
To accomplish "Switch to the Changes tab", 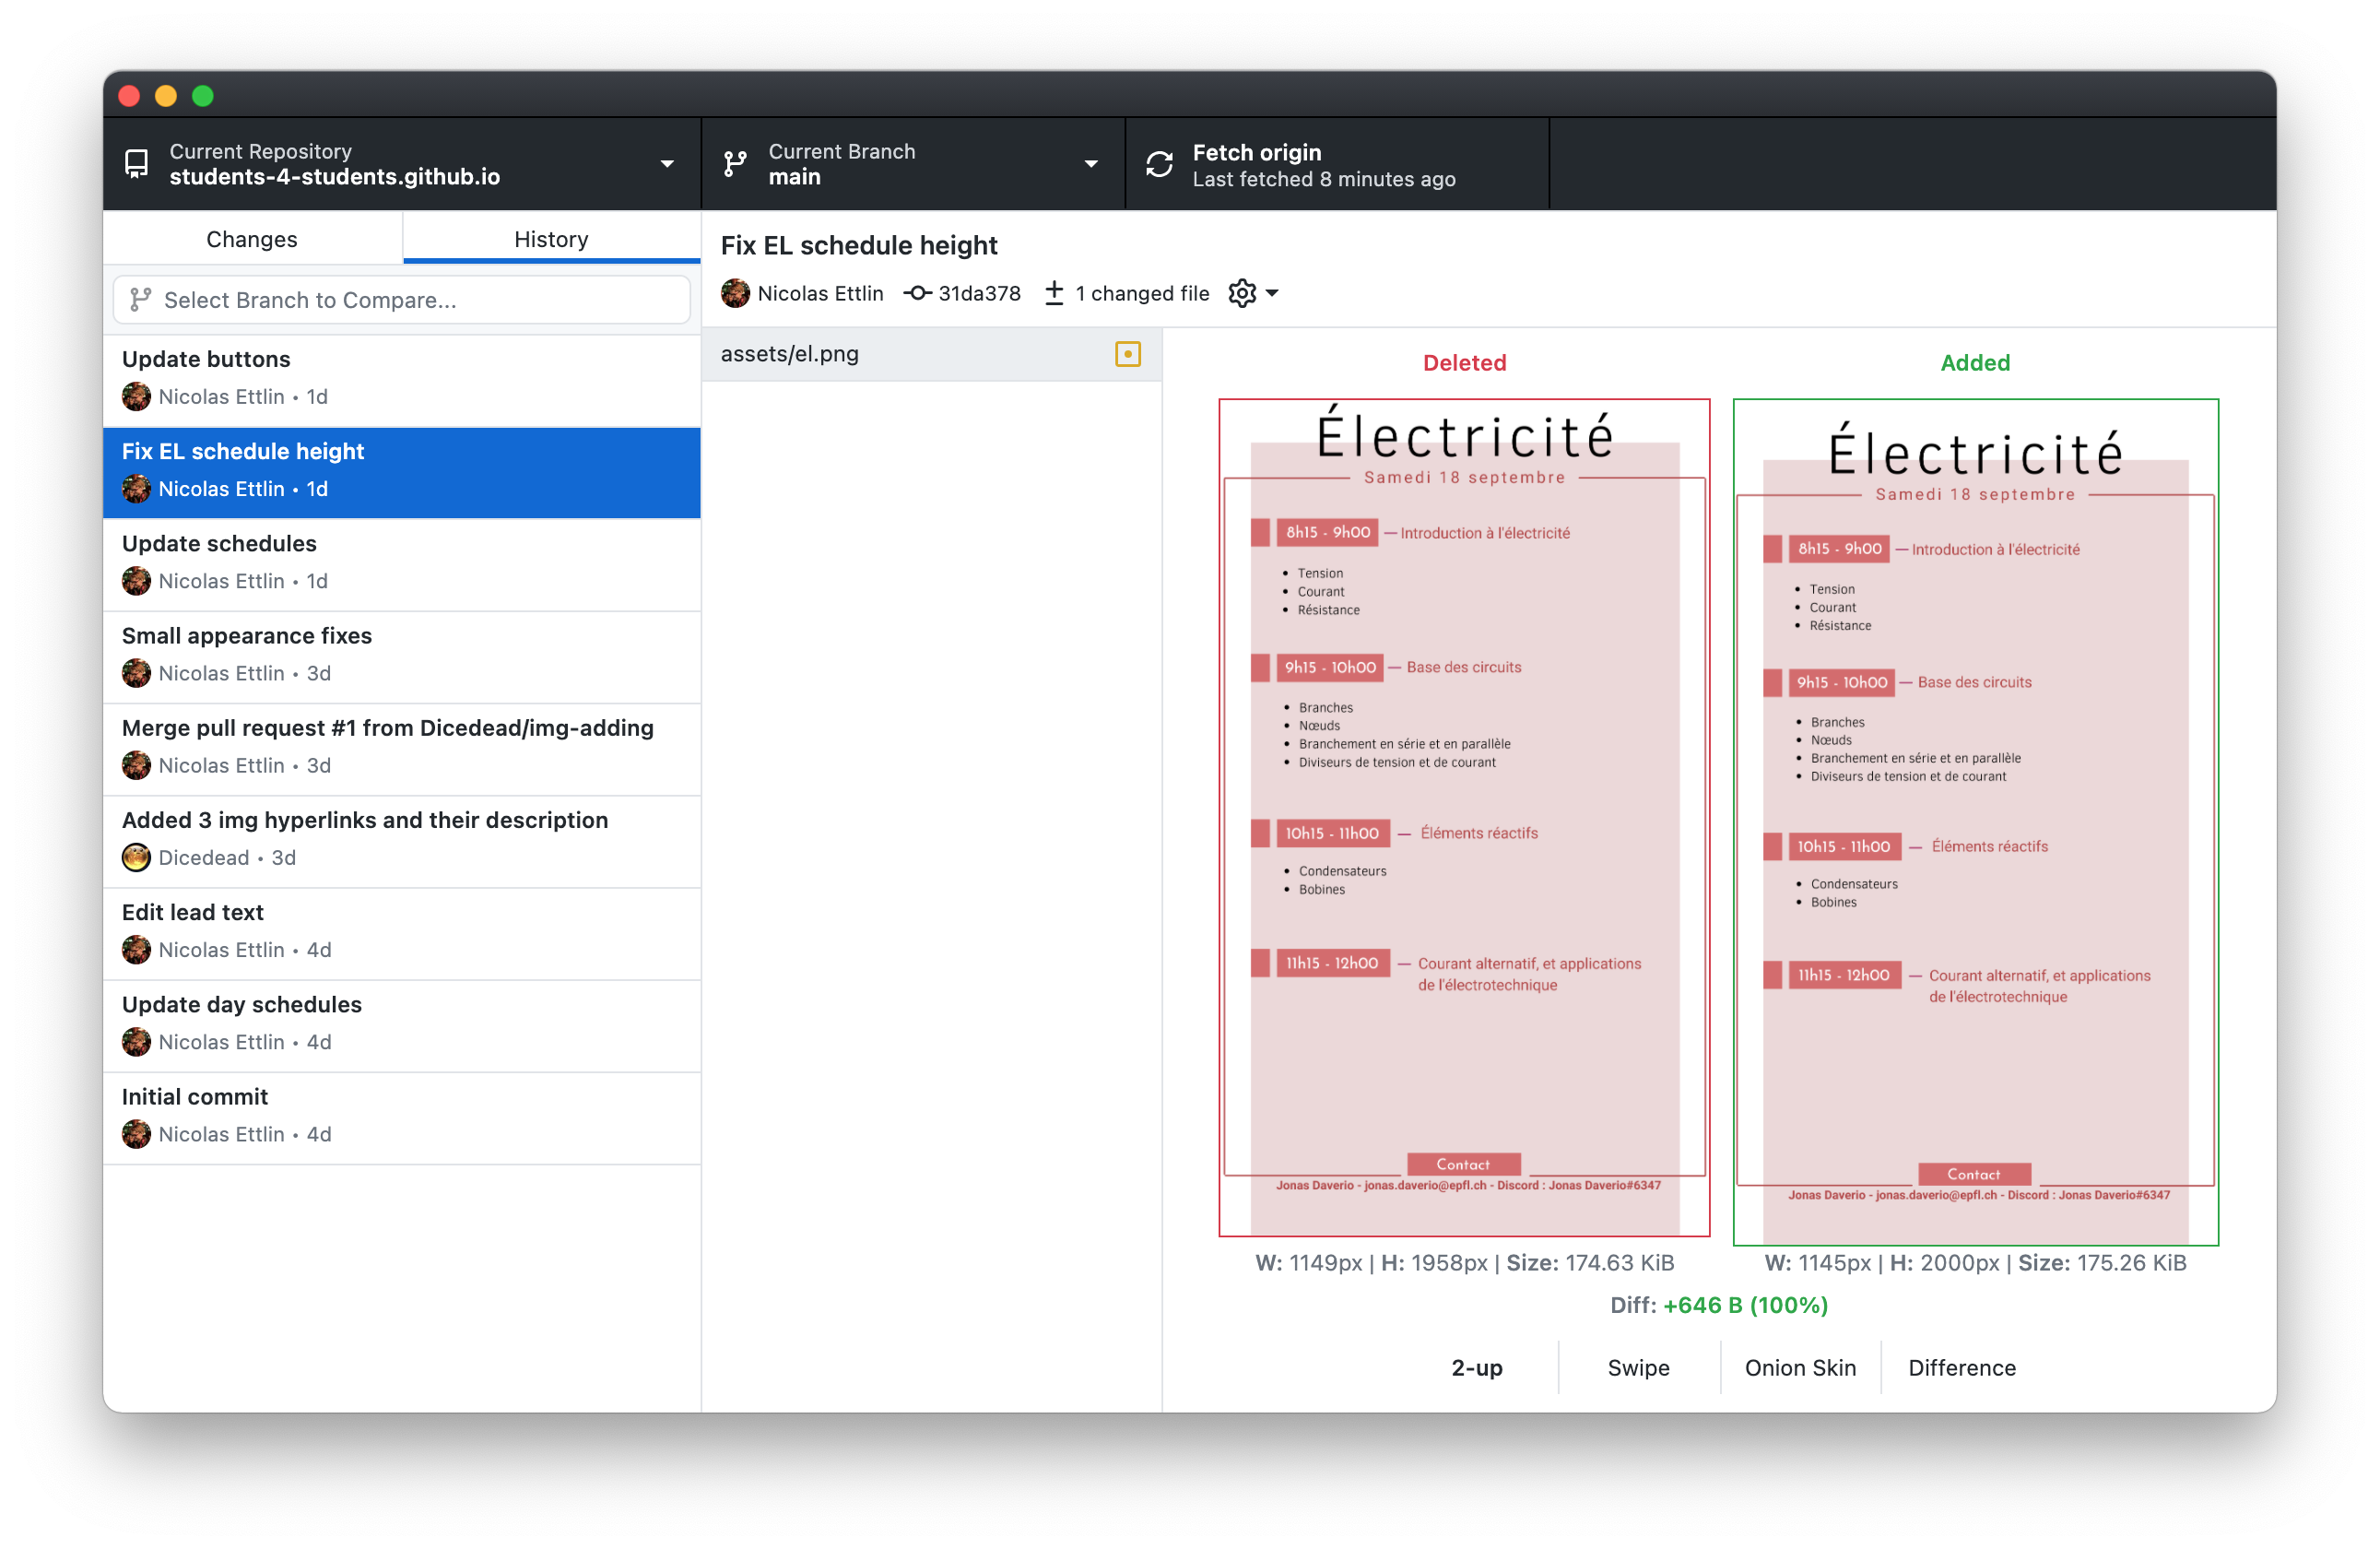I will click(252, 240).
